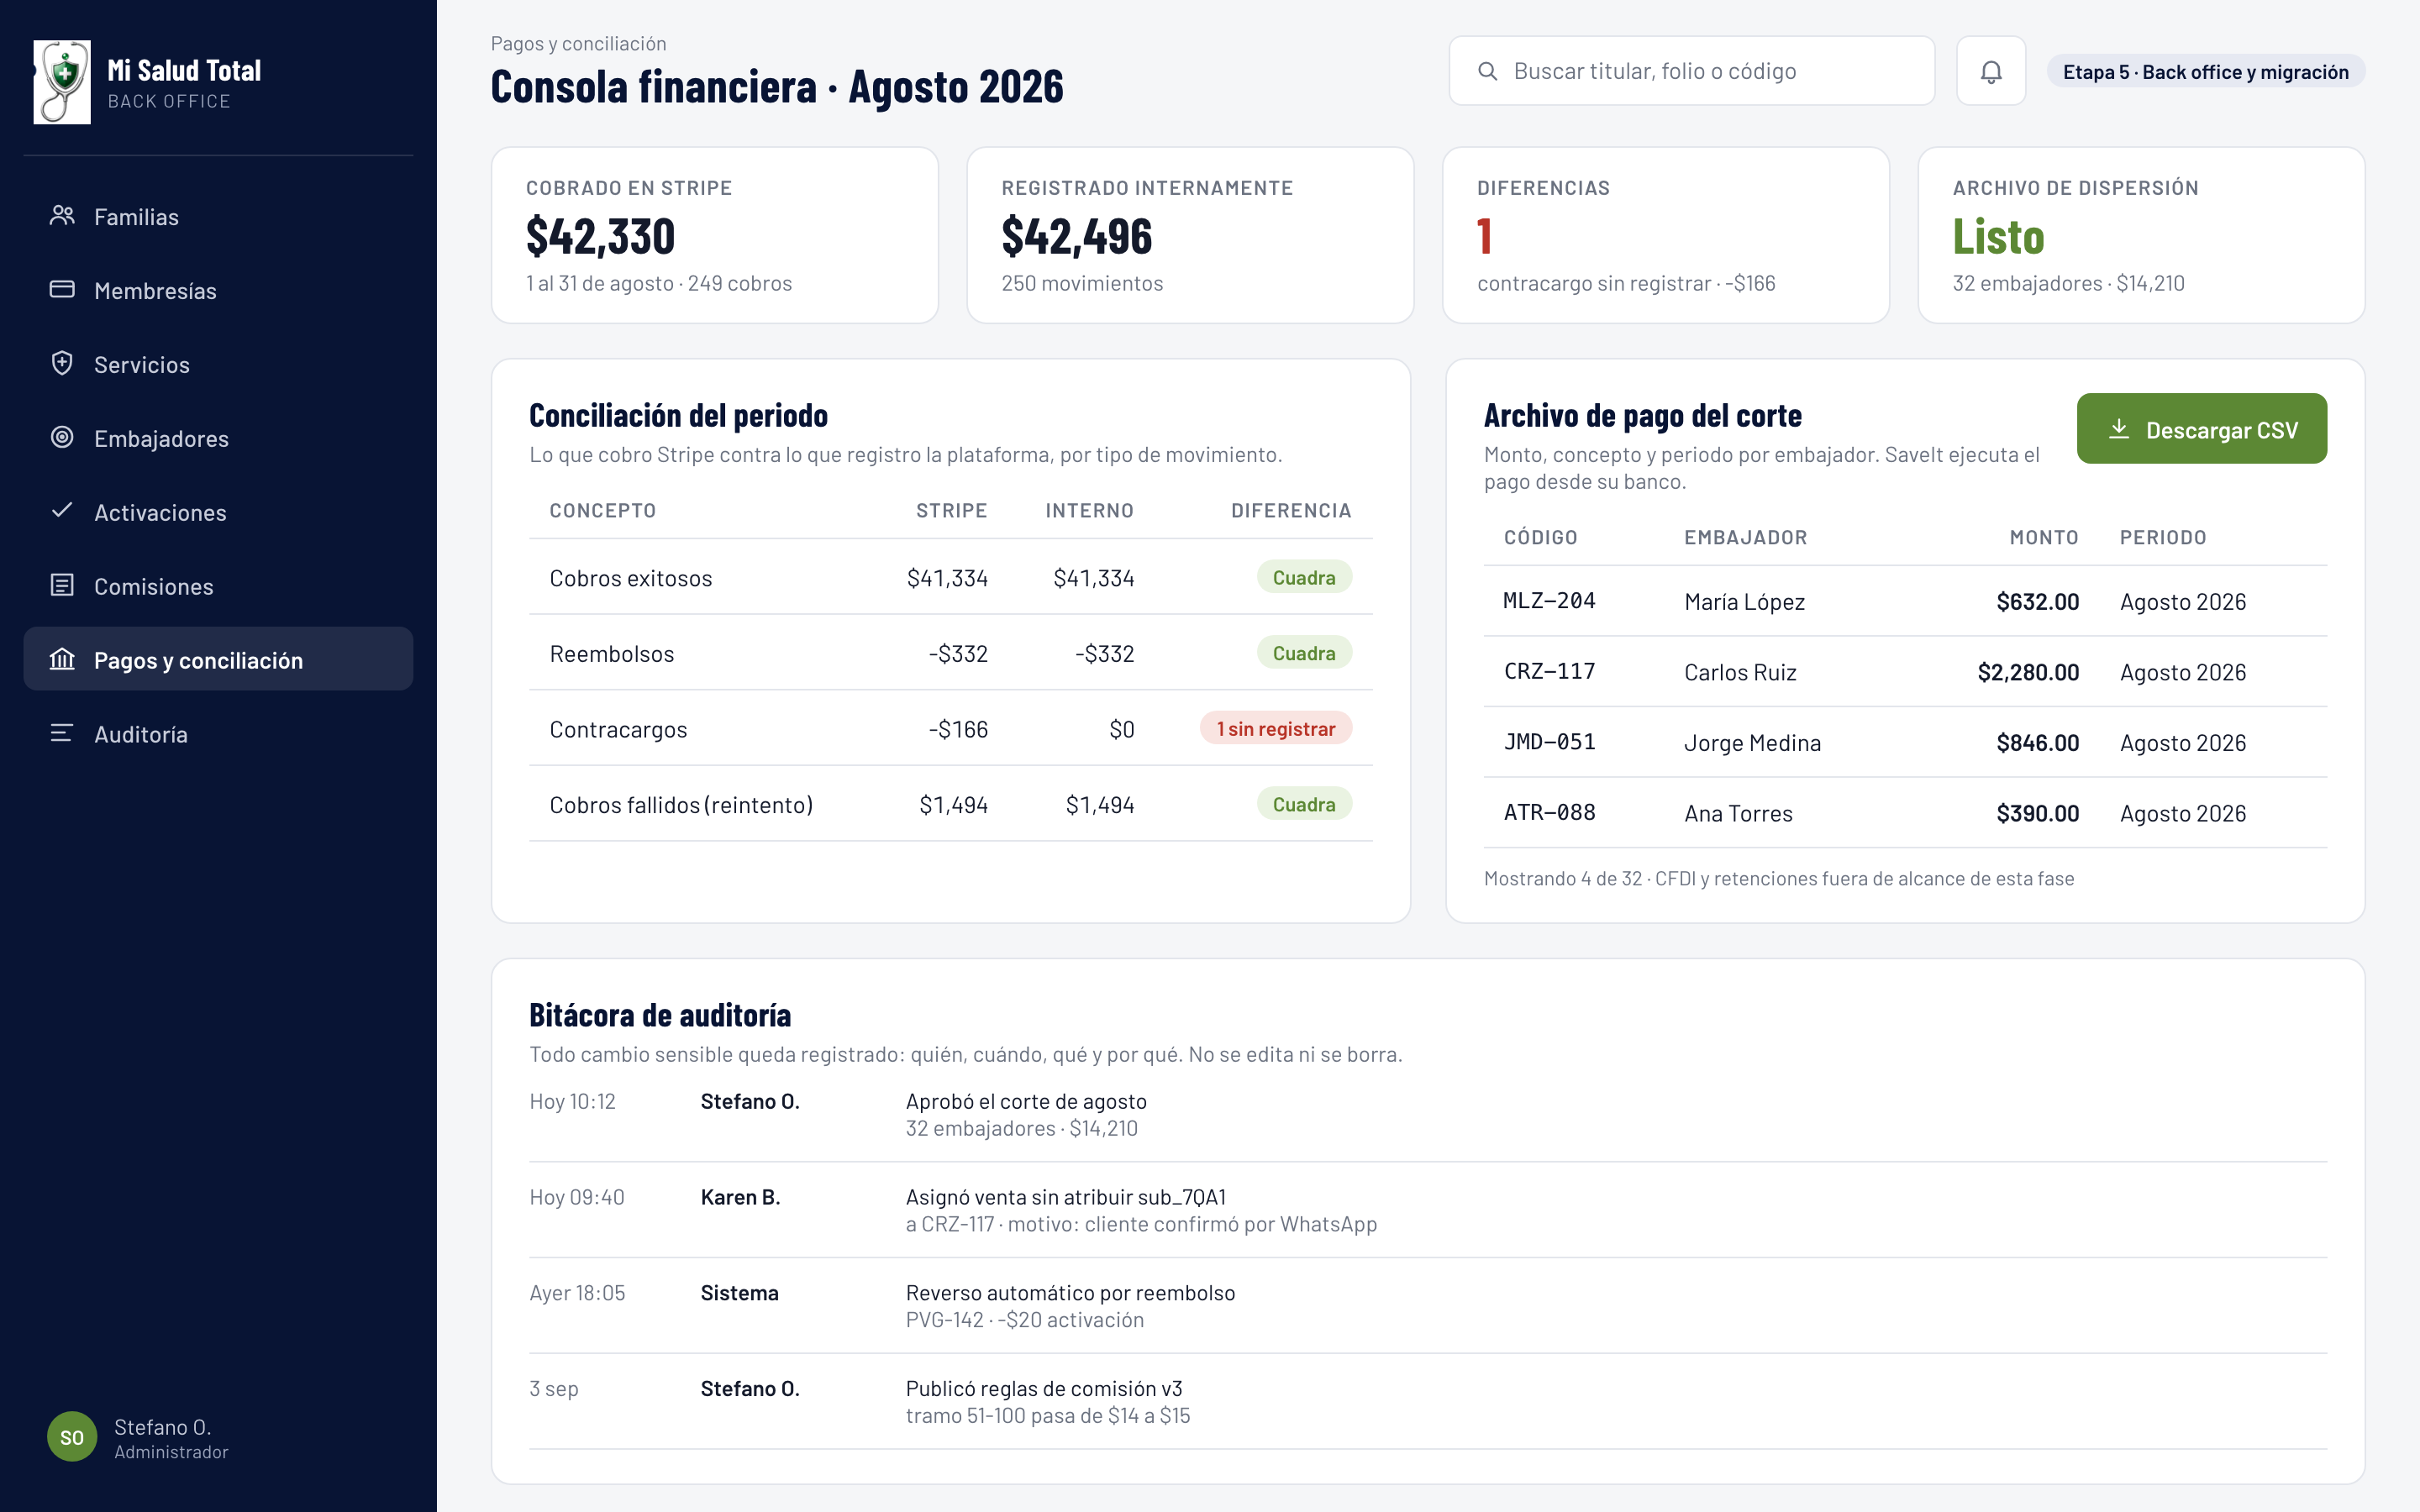Open the Aprobó el corte de agosto log entry
Viewport: 2420px width, 1512px height.
(x=1428, y=1114)
